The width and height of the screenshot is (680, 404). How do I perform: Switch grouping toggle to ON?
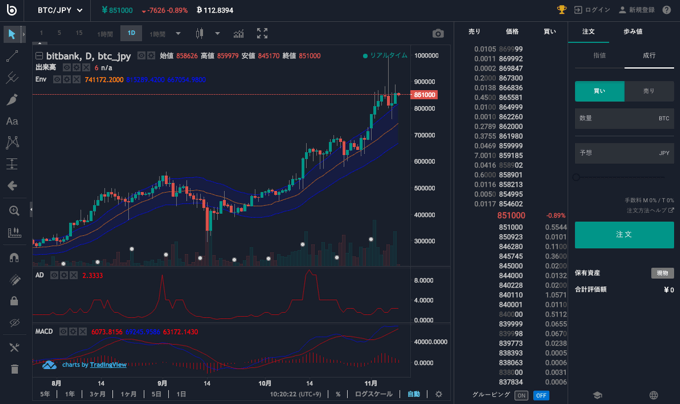pyautogui.click(x=521, y=395)
